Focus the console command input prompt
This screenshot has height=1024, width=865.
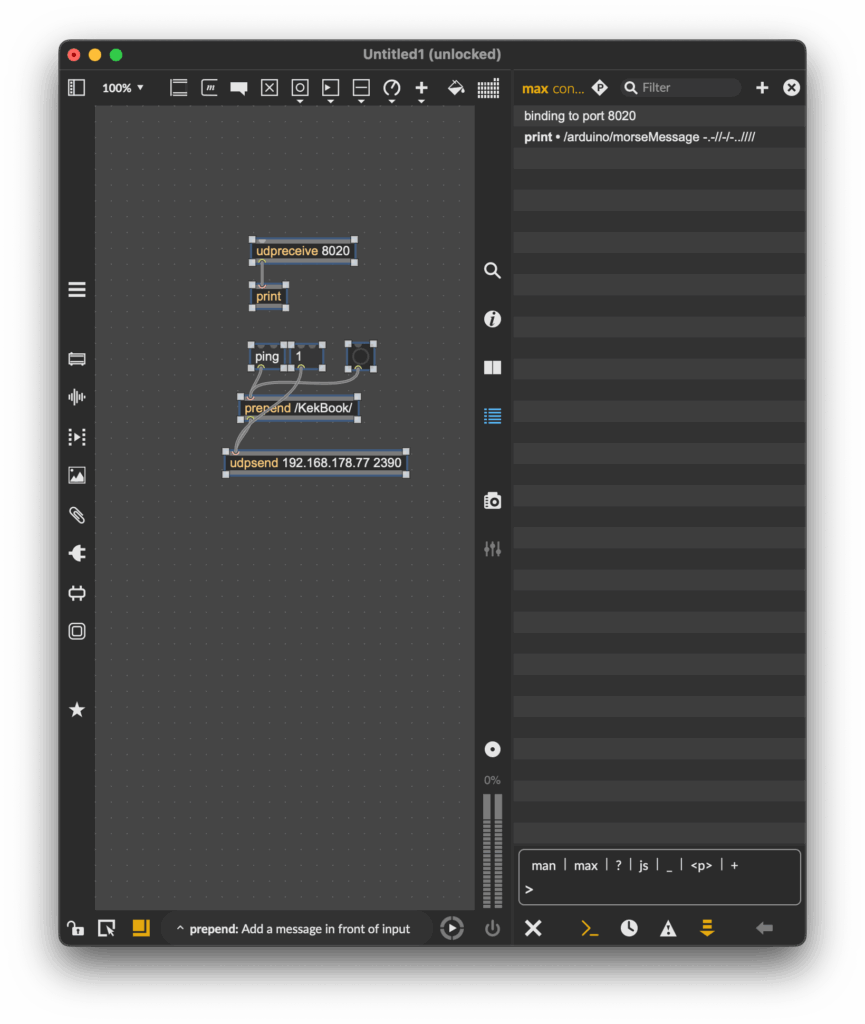pos(659,889)
